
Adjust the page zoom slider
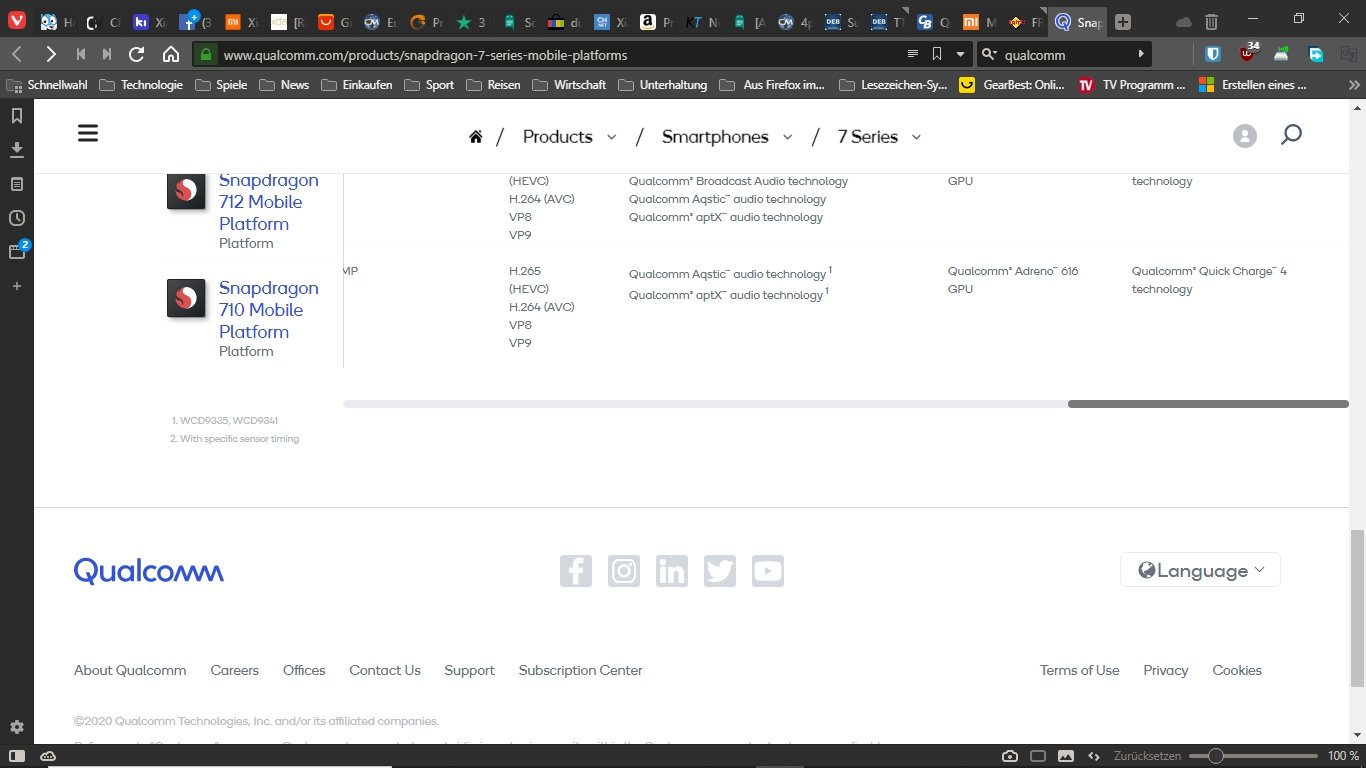tap(1253, 756)
